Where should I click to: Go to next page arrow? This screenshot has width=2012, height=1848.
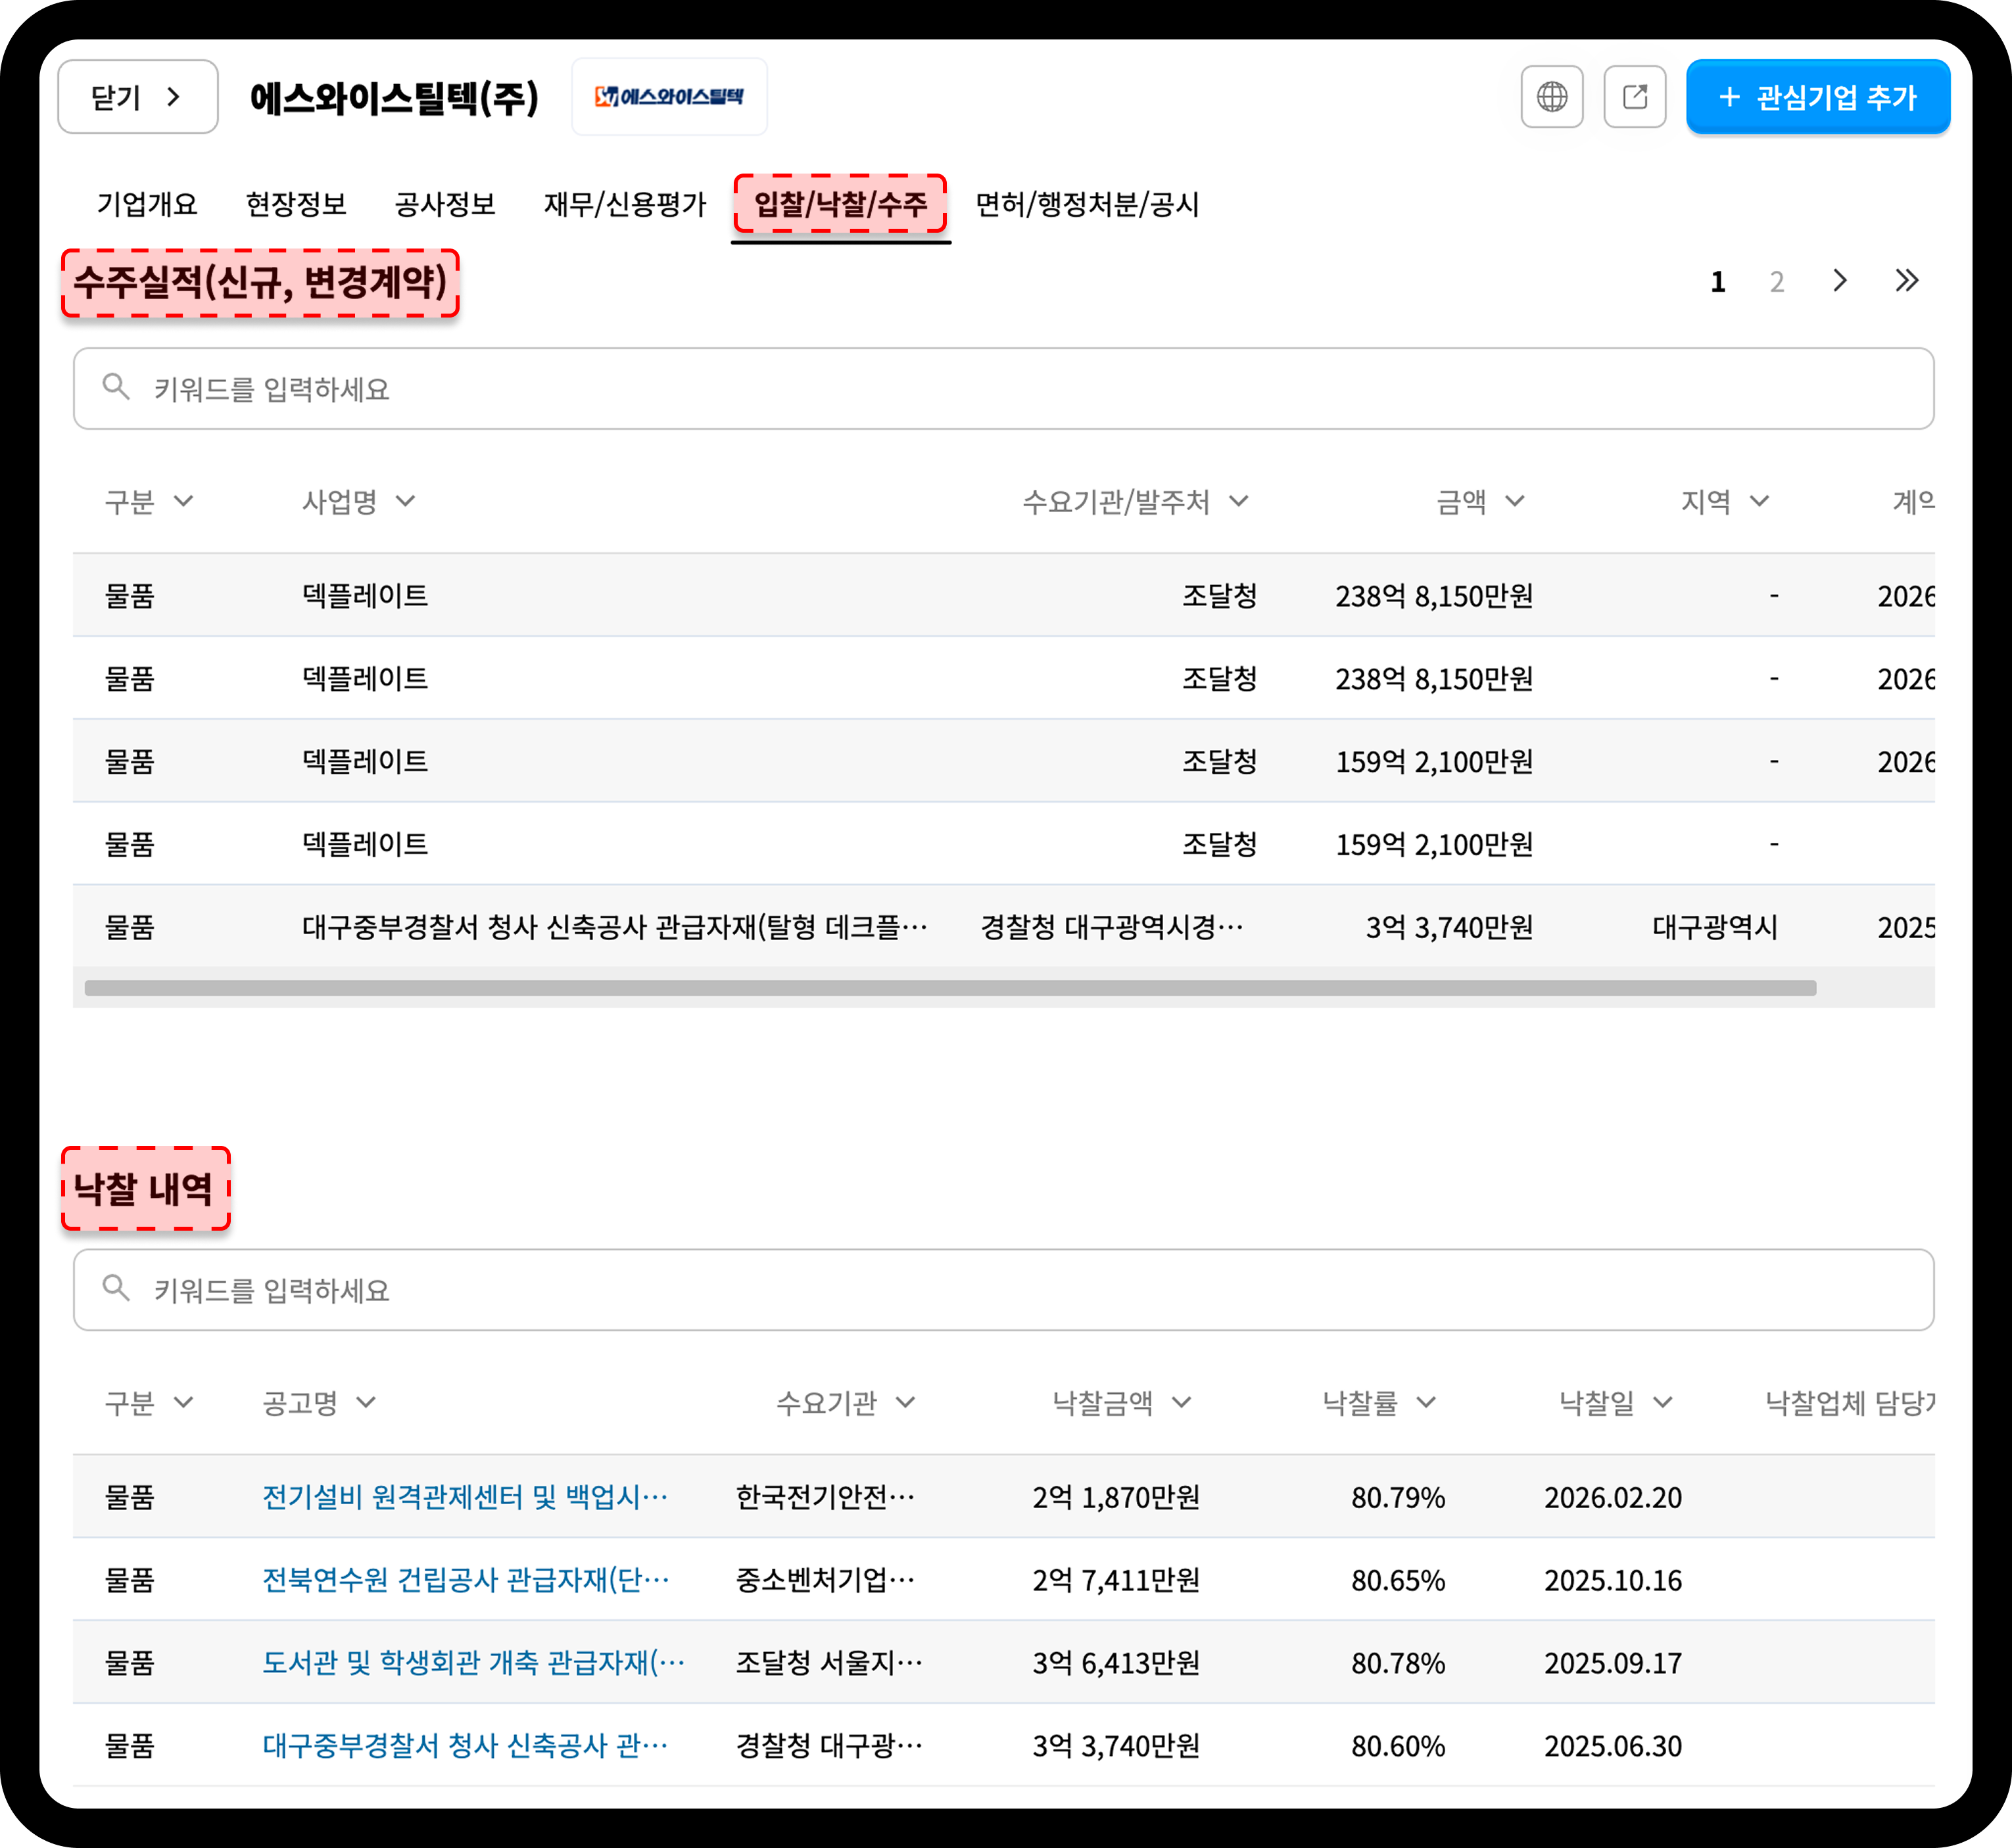tap(1839, 281)
